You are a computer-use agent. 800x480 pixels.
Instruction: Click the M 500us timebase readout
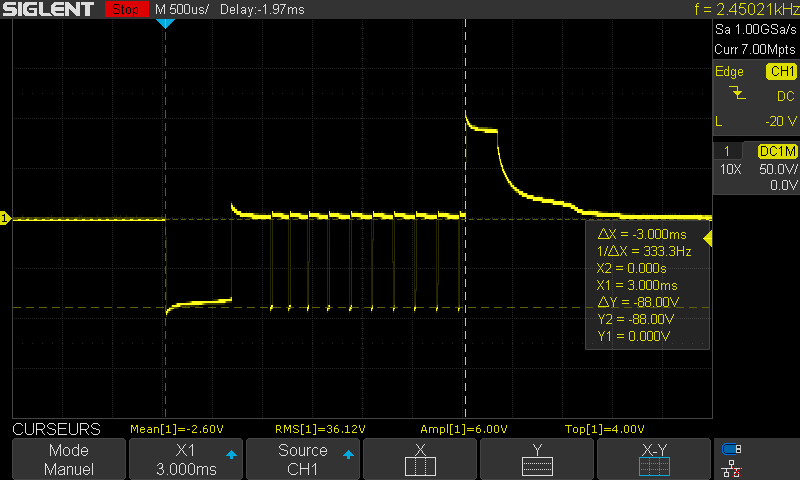182,9
